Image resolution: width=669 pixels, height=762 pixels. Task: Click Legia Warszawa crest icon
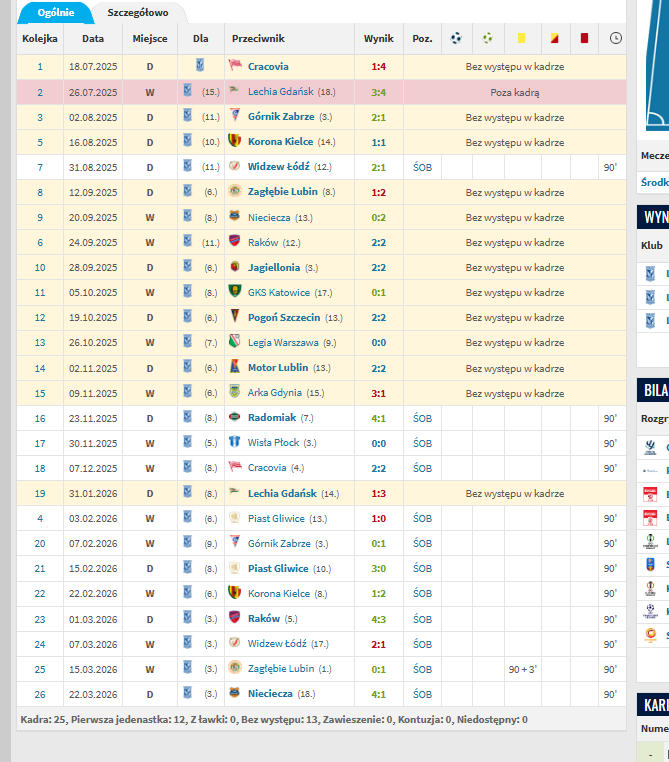tap(235, 341)
